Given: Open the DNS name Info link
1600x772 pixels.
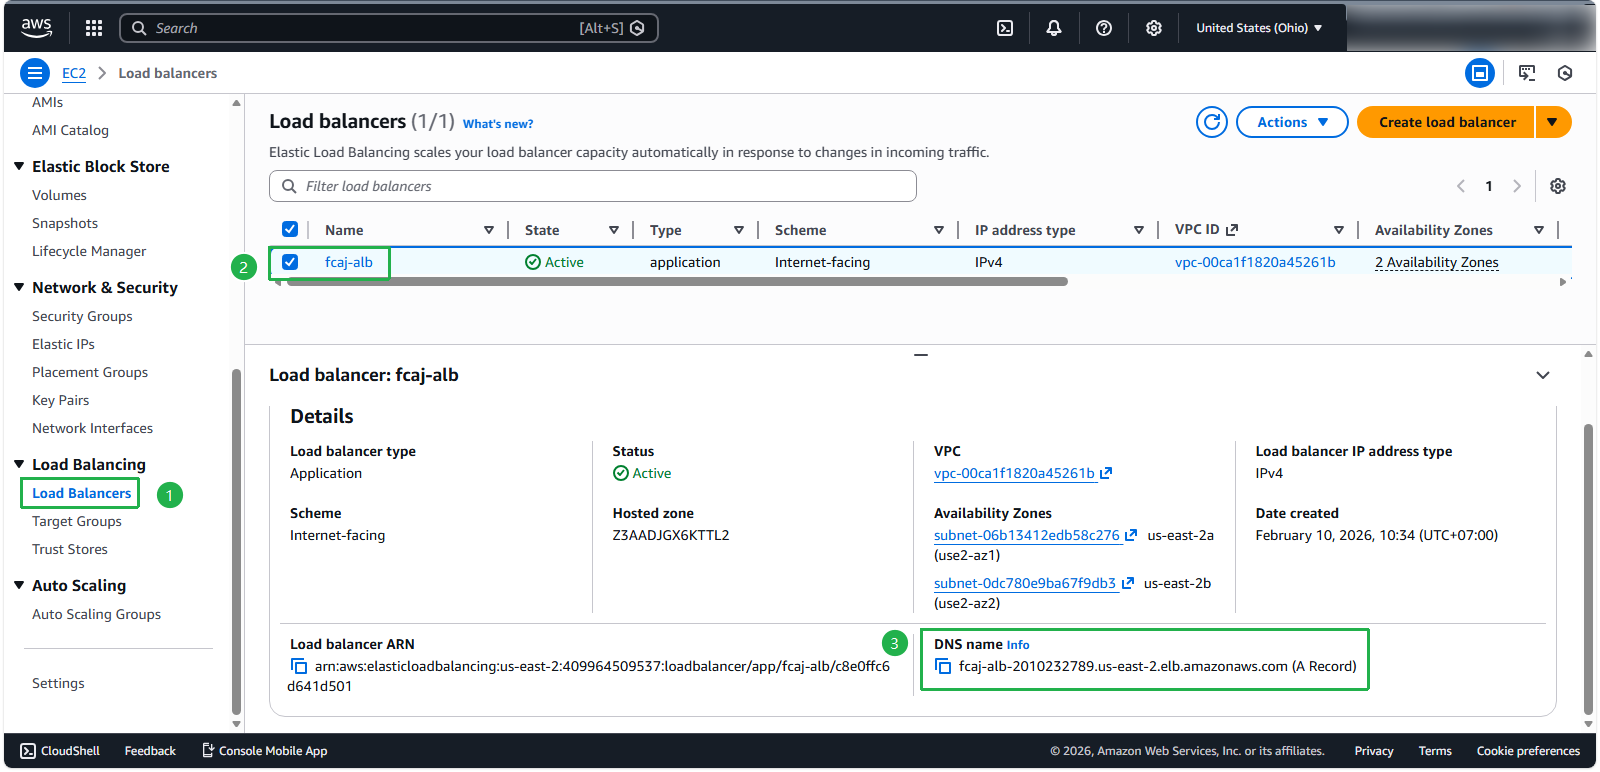Looking at the screenshot, I should pyautogui.click(x=1018, y=645).
